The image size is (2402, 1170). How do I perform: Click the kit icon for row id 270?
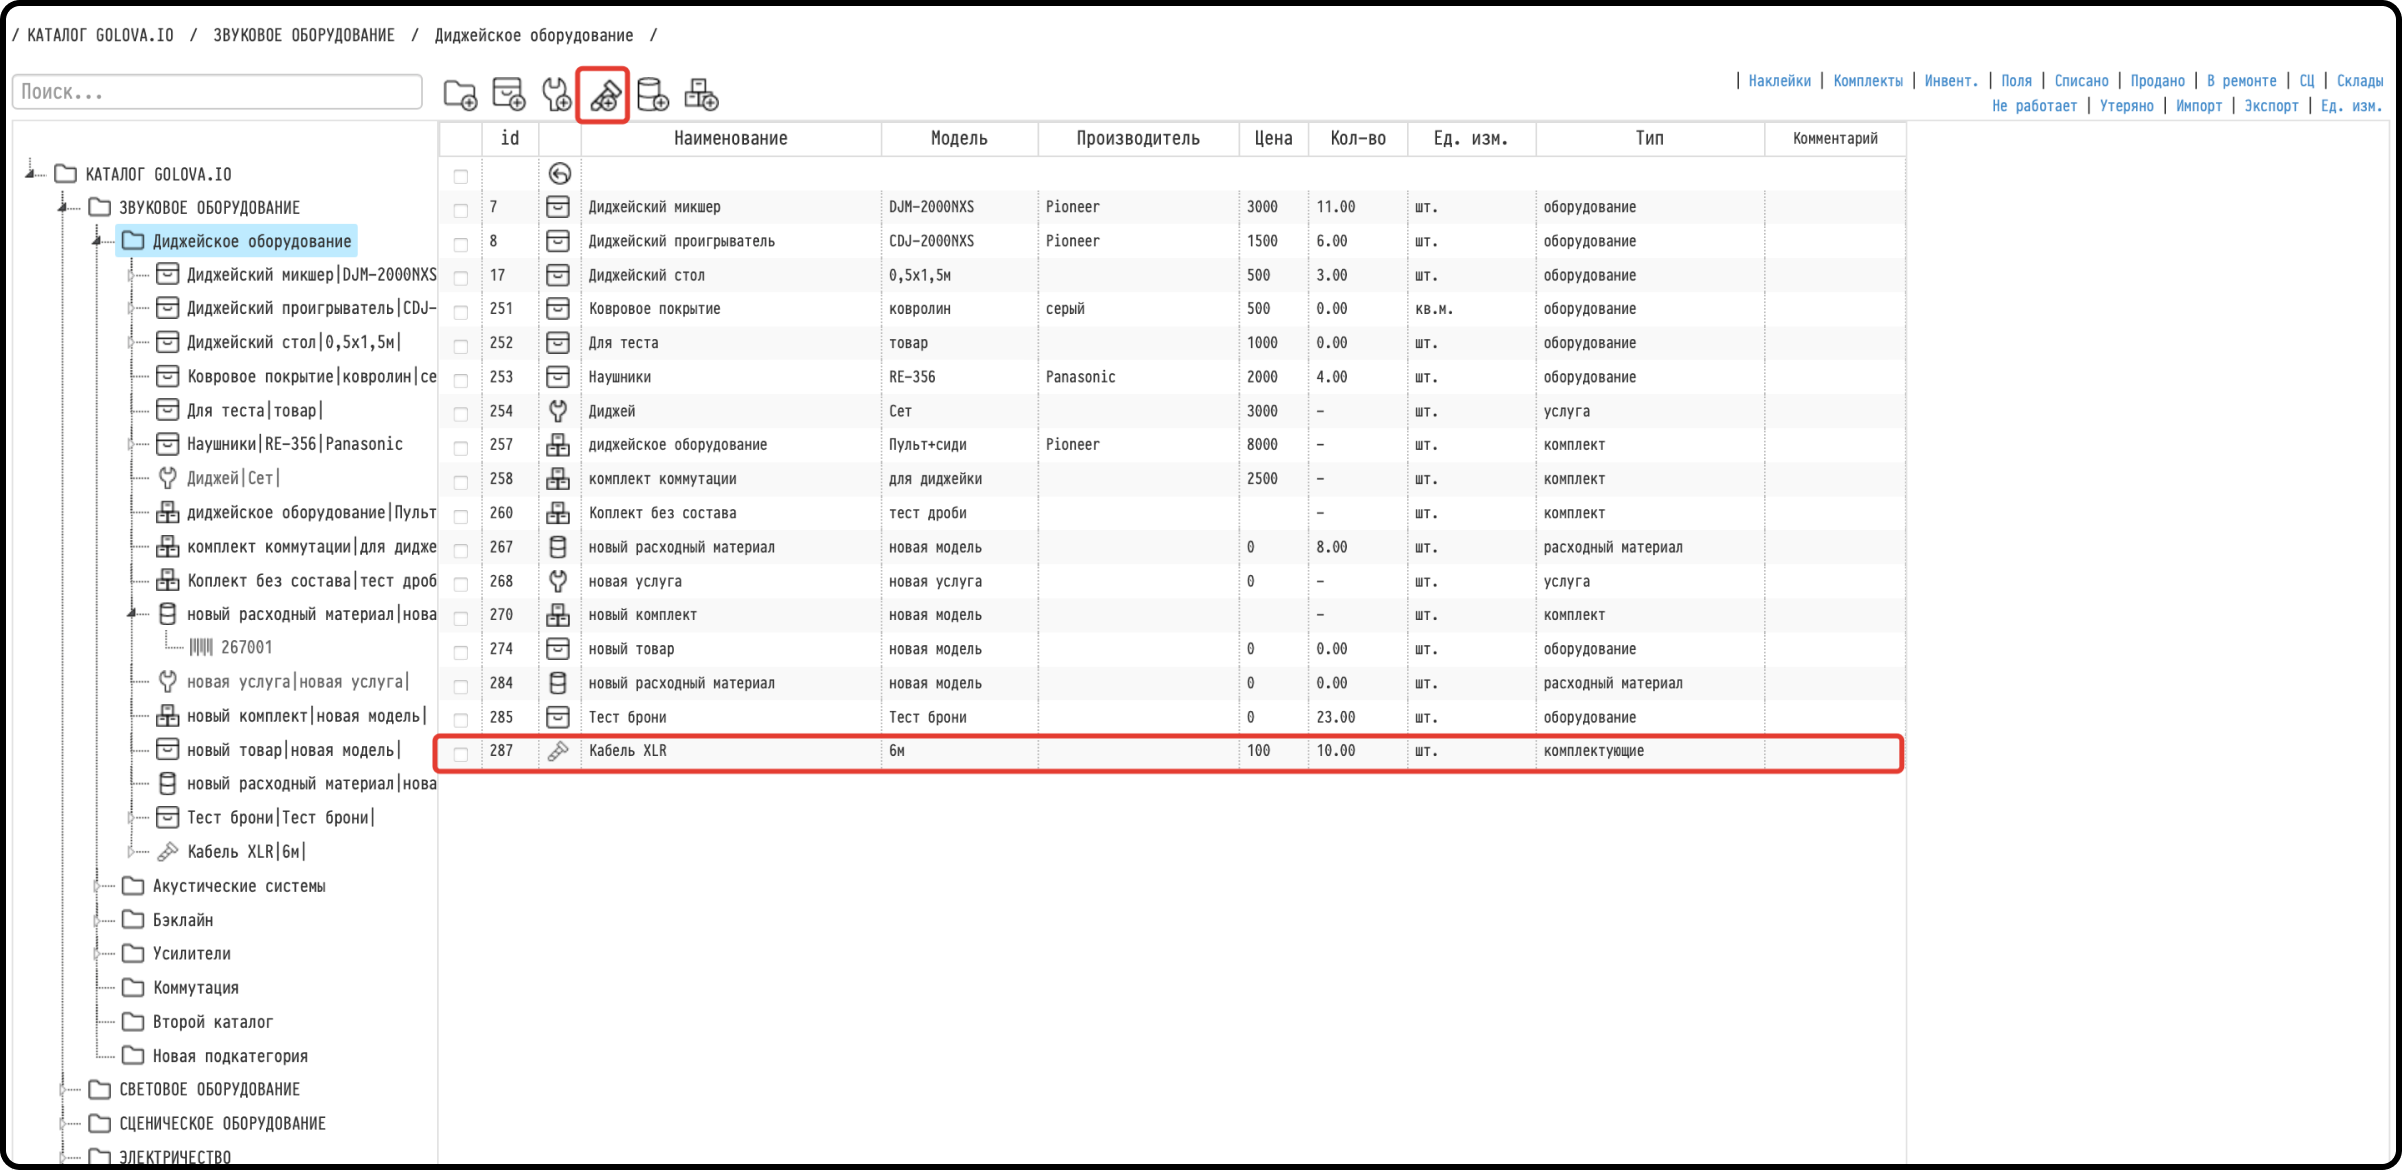click(558, 615)
